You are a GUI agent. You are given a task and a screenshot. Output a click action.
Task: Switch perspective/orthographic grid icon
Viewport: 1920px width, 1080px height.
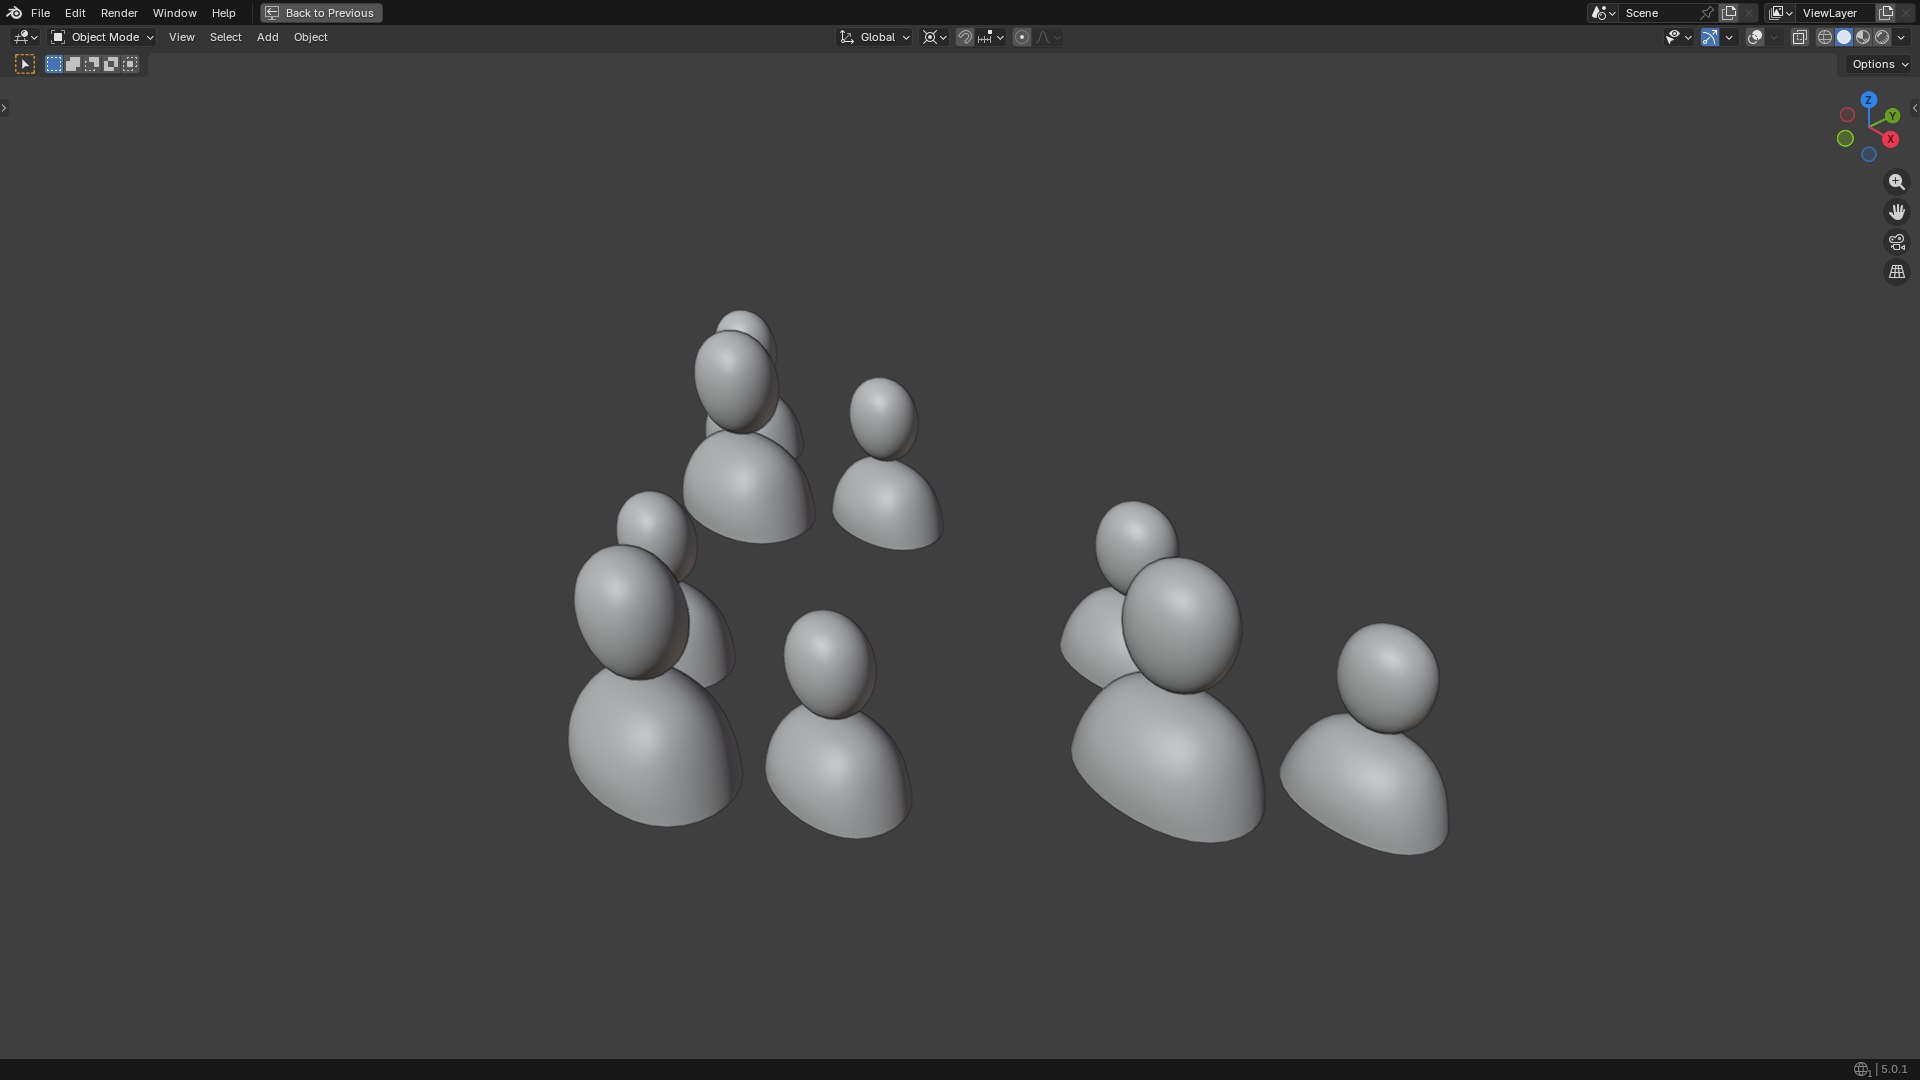click(1897, 272)
